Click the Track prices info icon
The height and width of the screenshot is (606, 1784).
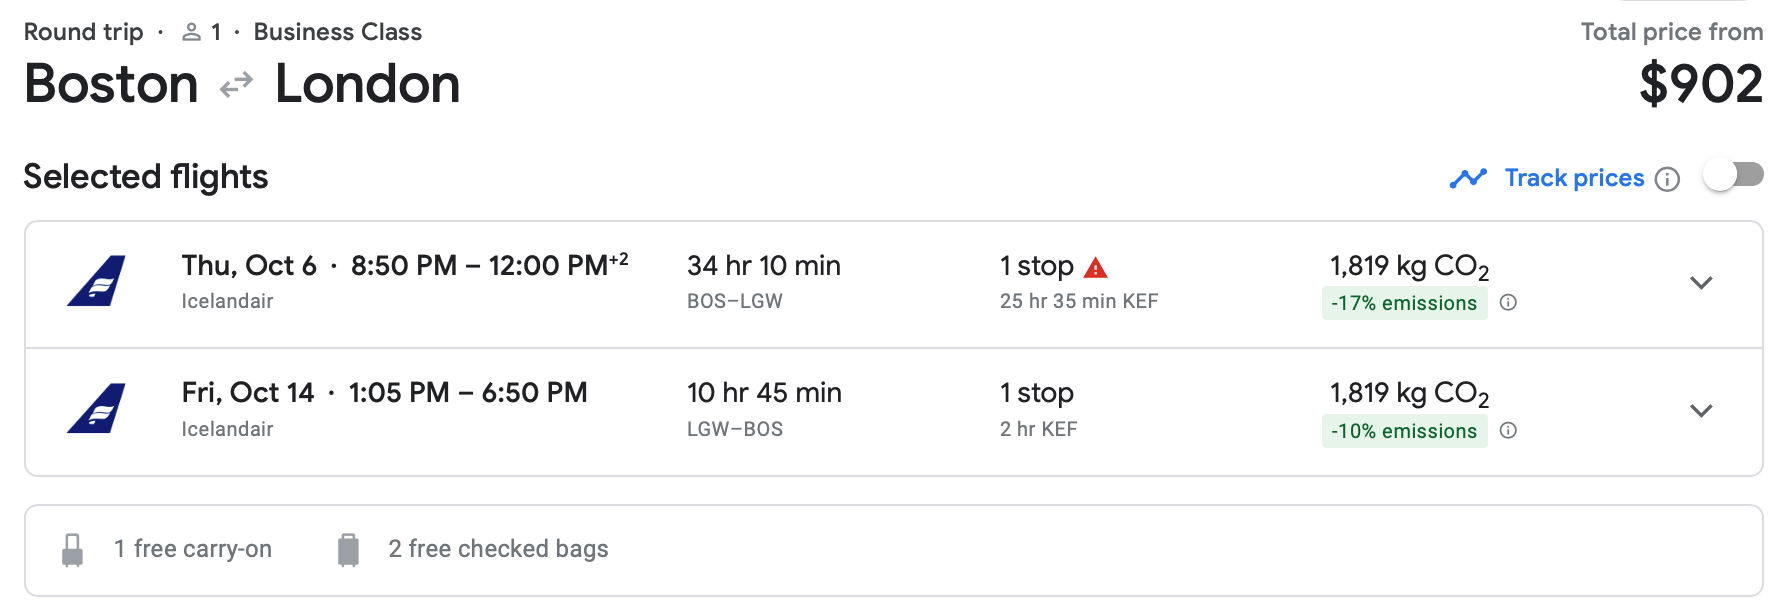point(1667,179)
